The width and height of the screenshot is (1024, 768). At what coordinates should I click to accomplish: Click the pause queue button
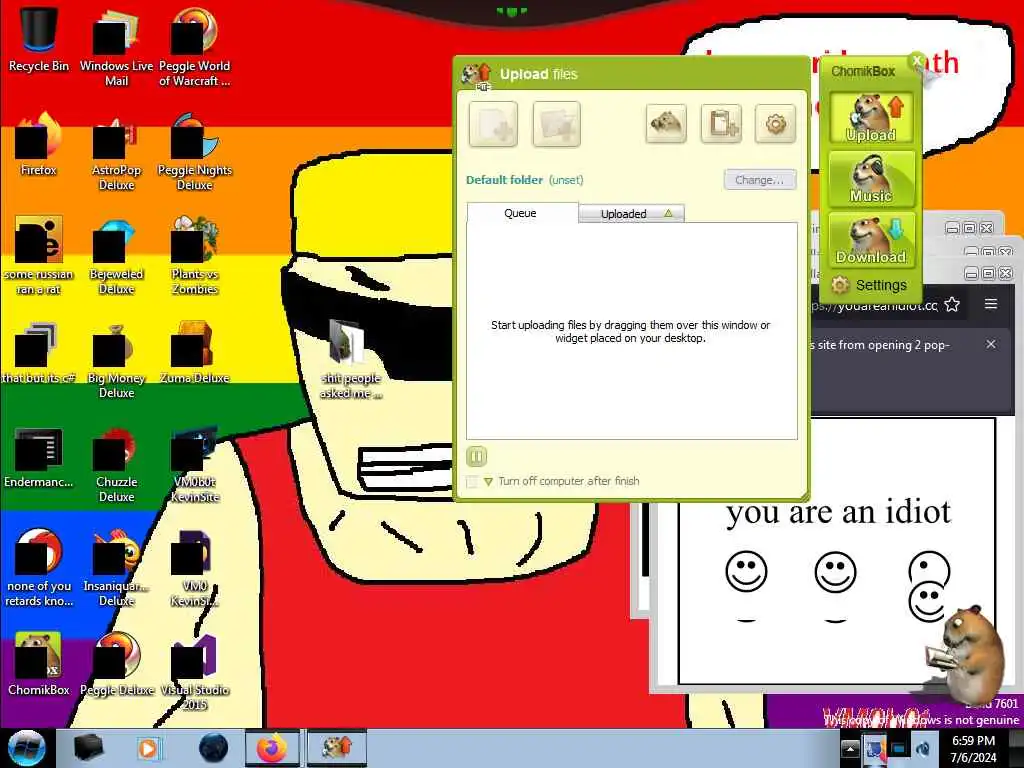tap(477, 456)
